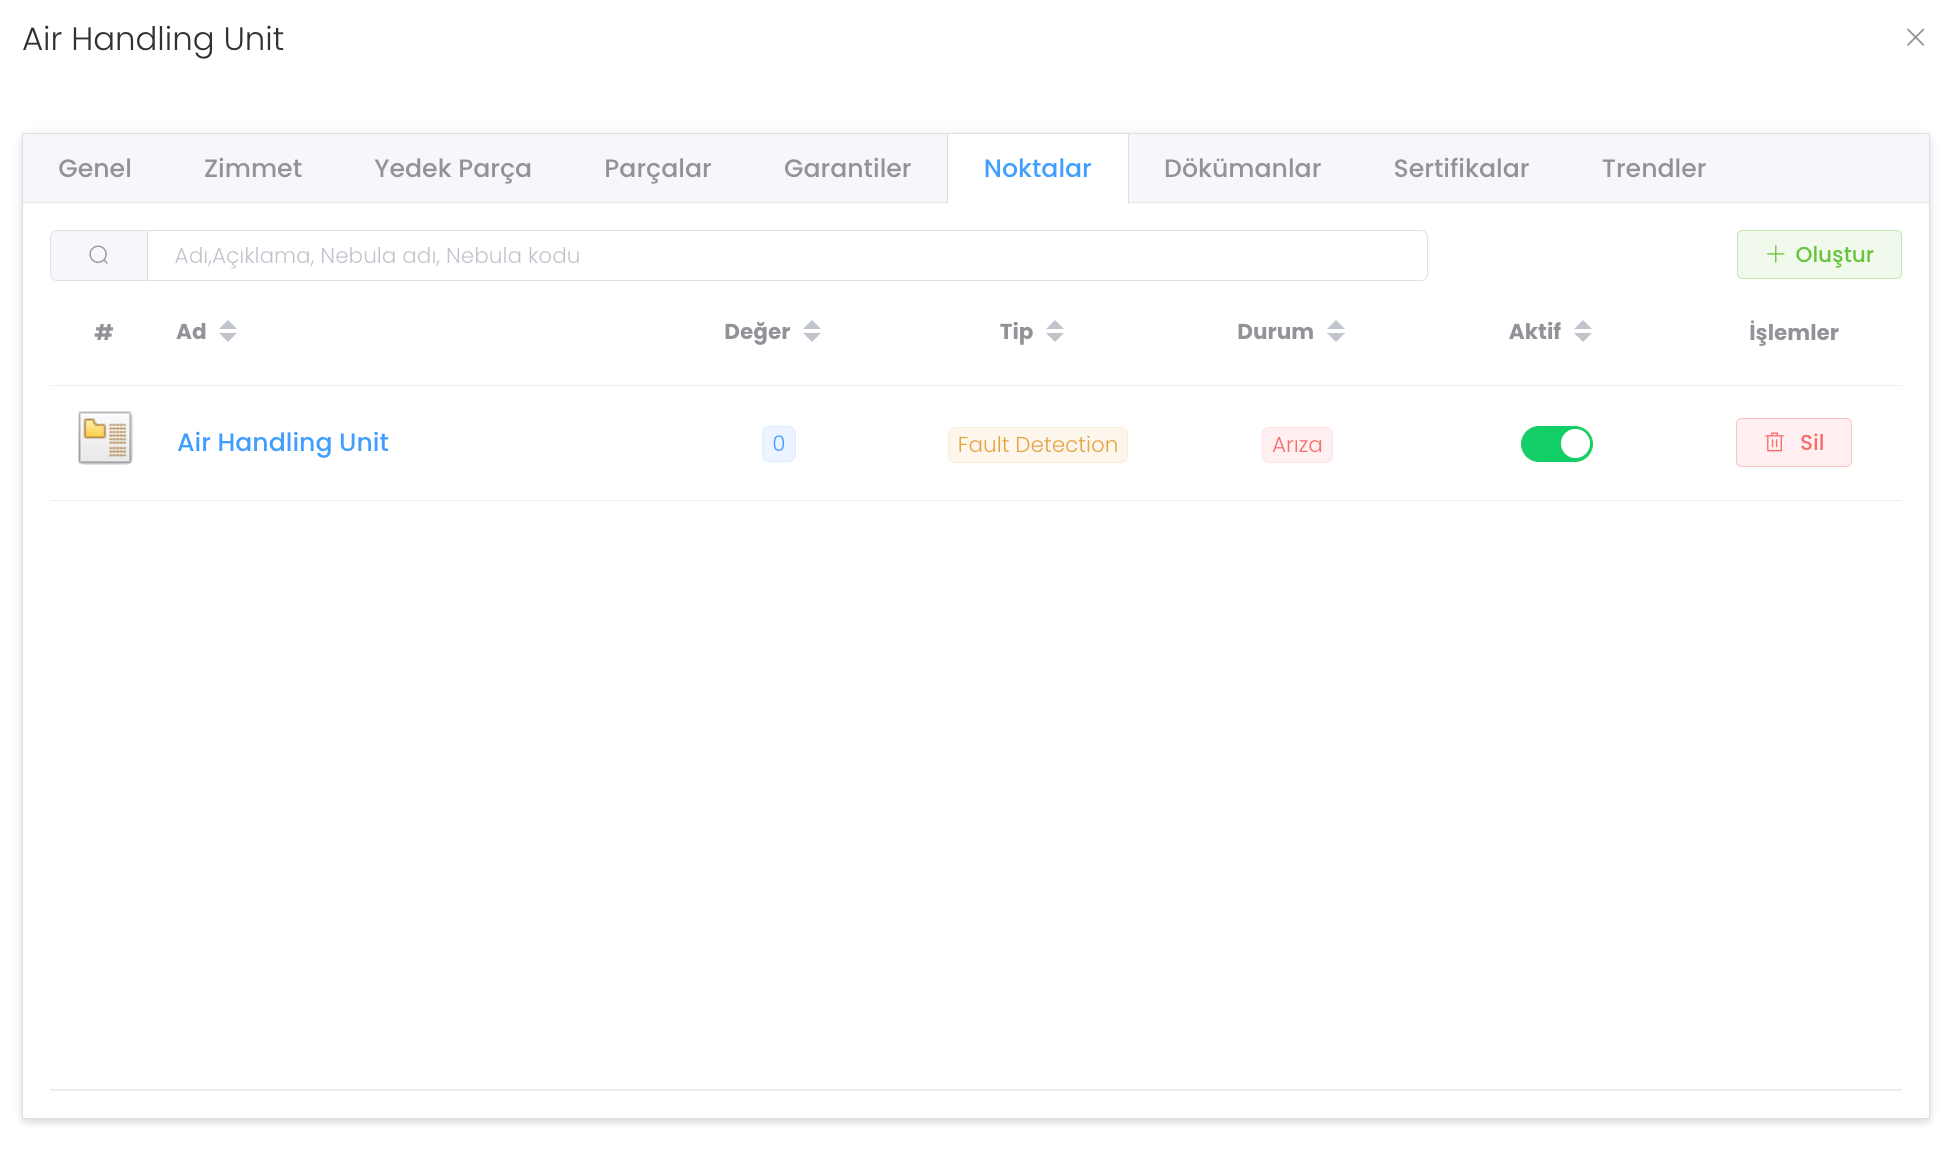The width and height of the screenshot is (1956, 1168).
Task: Click the Fault Detection type tag
Action: point(1037,444)
